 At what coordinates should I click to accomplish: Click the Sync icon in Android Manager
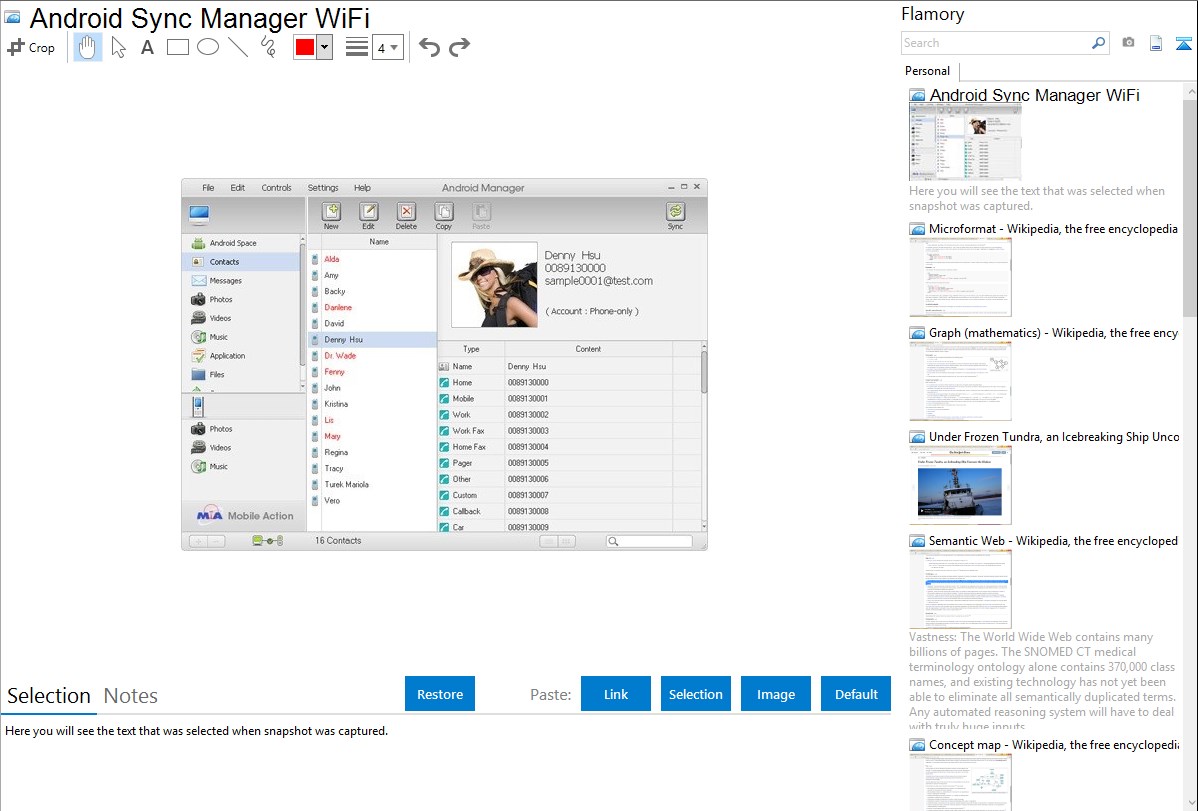coord(675,216)
